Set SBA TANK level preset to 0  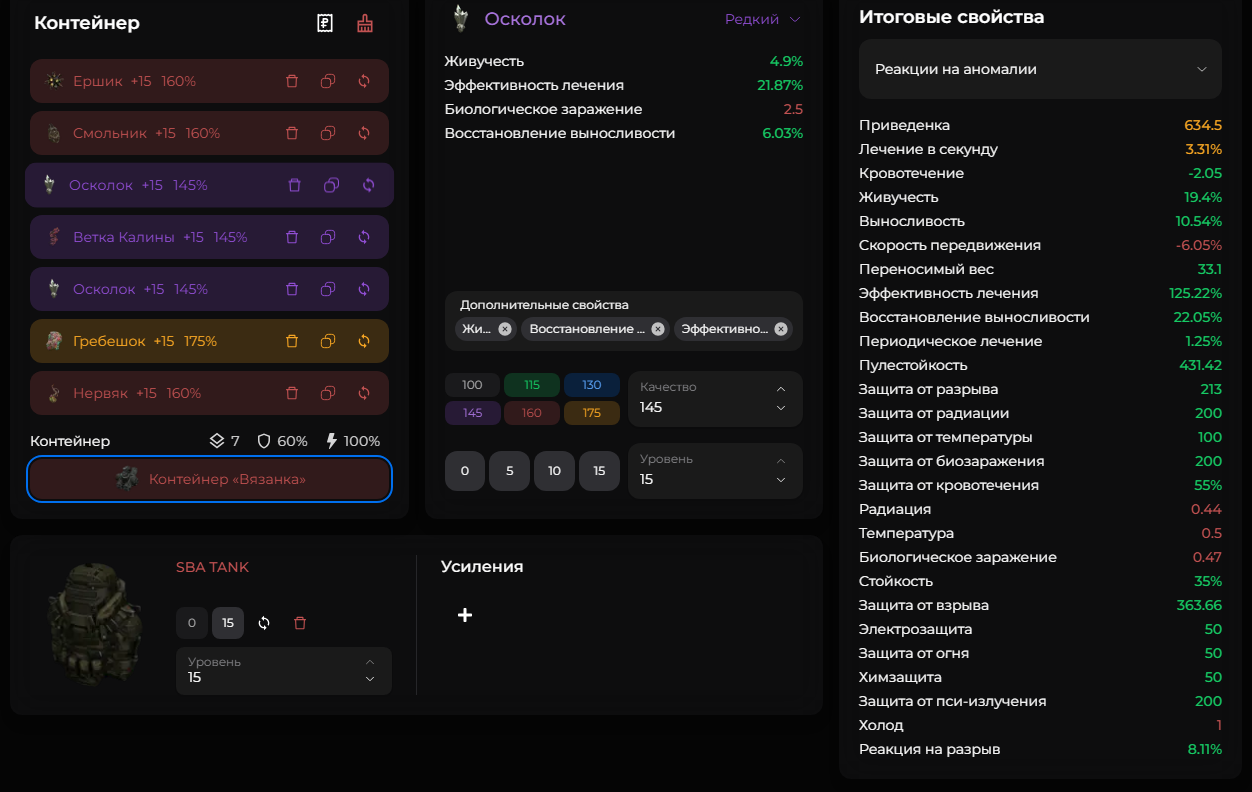[192, 623]
